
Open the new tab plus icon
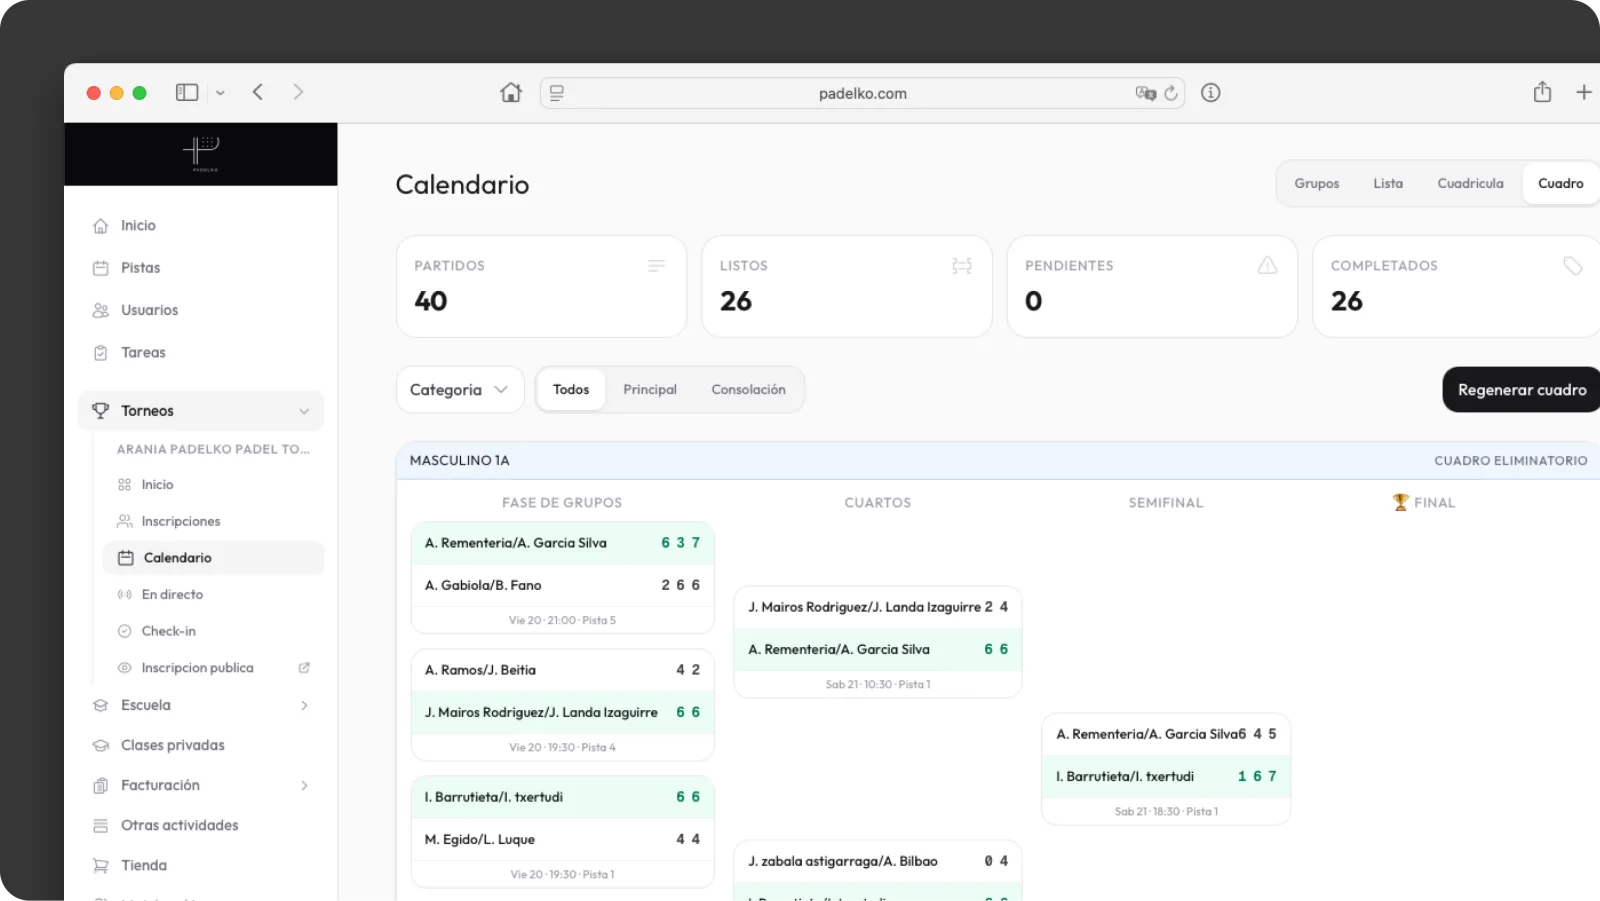pos(1584,92)
